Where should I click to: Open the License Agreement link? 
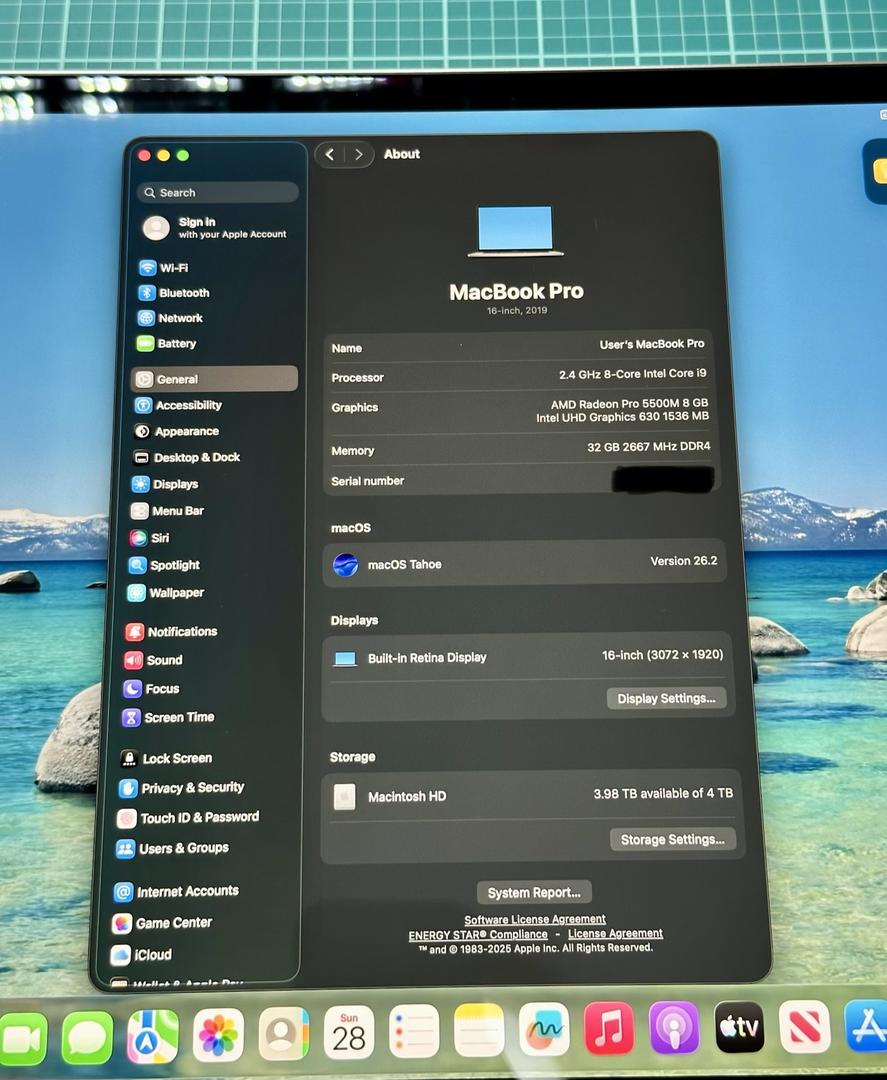(x=615, y=933)
